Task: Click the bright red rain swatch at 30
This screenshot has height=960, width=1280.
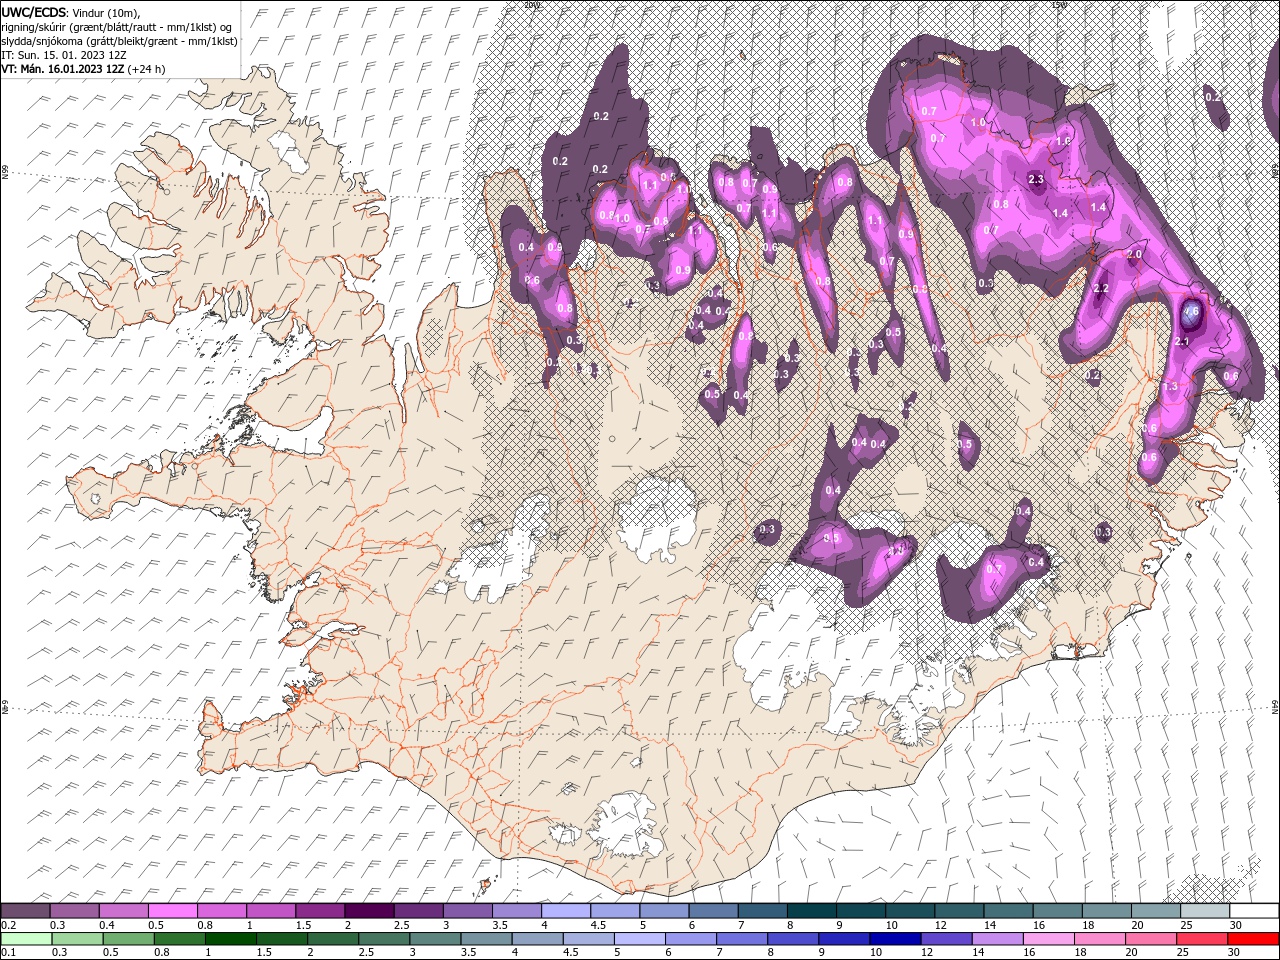Action: (x=1252, y=938)
